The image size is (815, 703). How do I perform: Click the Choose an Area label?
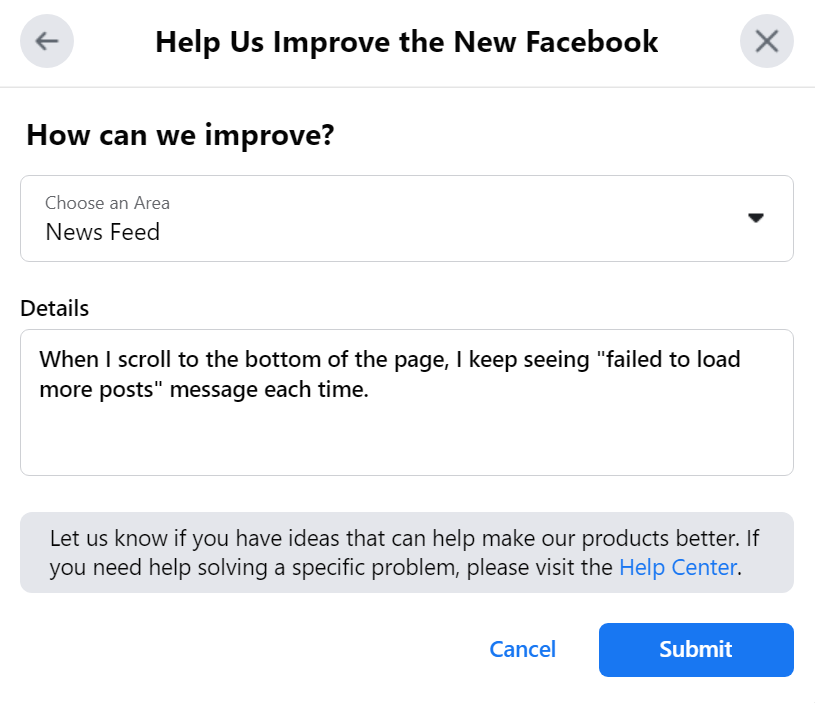(107, 203)
